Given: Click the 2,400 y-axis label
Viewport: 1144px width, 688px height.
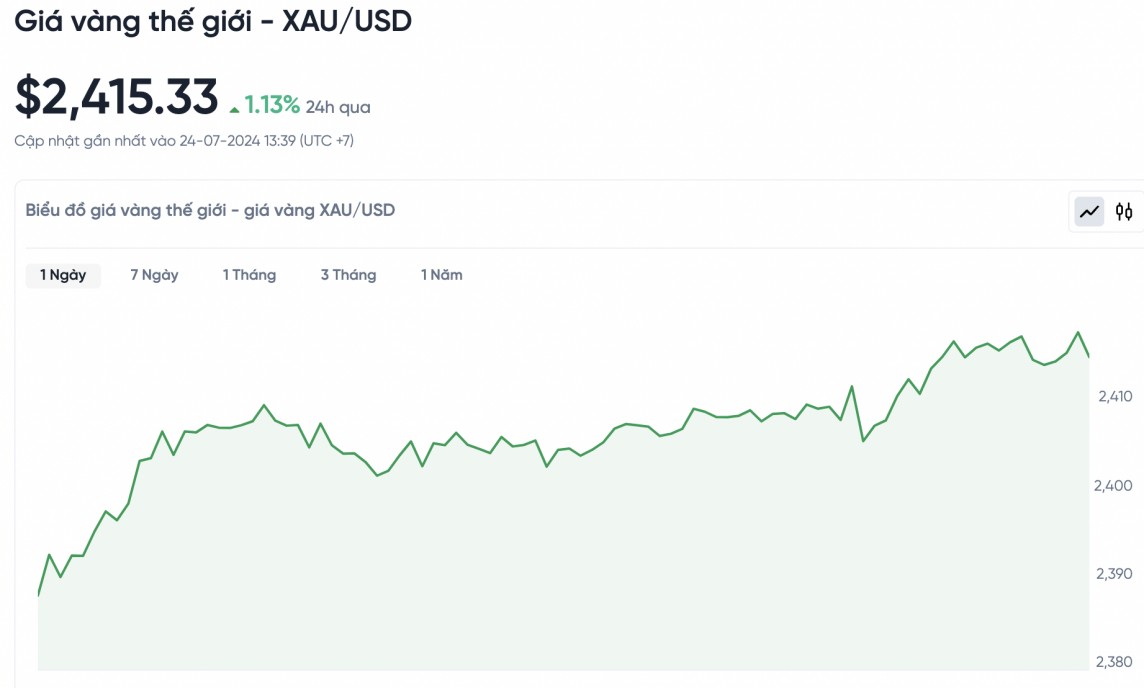Looking at the screenshot, I should (x=1114, y=486).
